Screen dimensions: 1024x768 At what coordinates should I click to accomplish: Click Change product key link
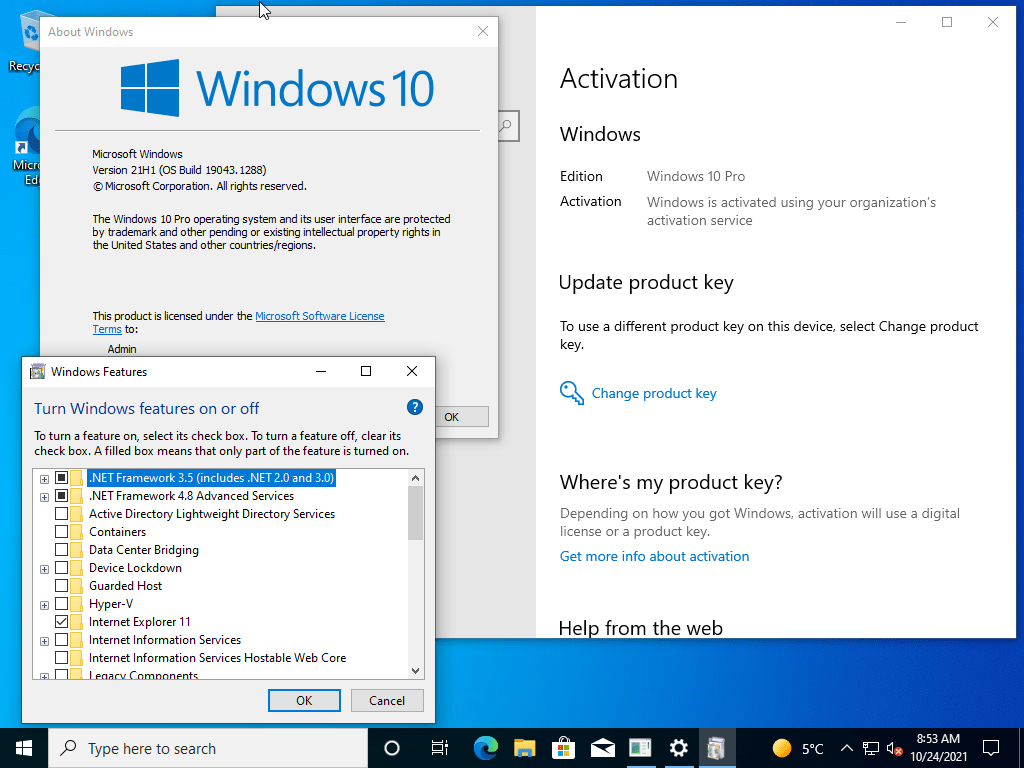pos(654,393)
